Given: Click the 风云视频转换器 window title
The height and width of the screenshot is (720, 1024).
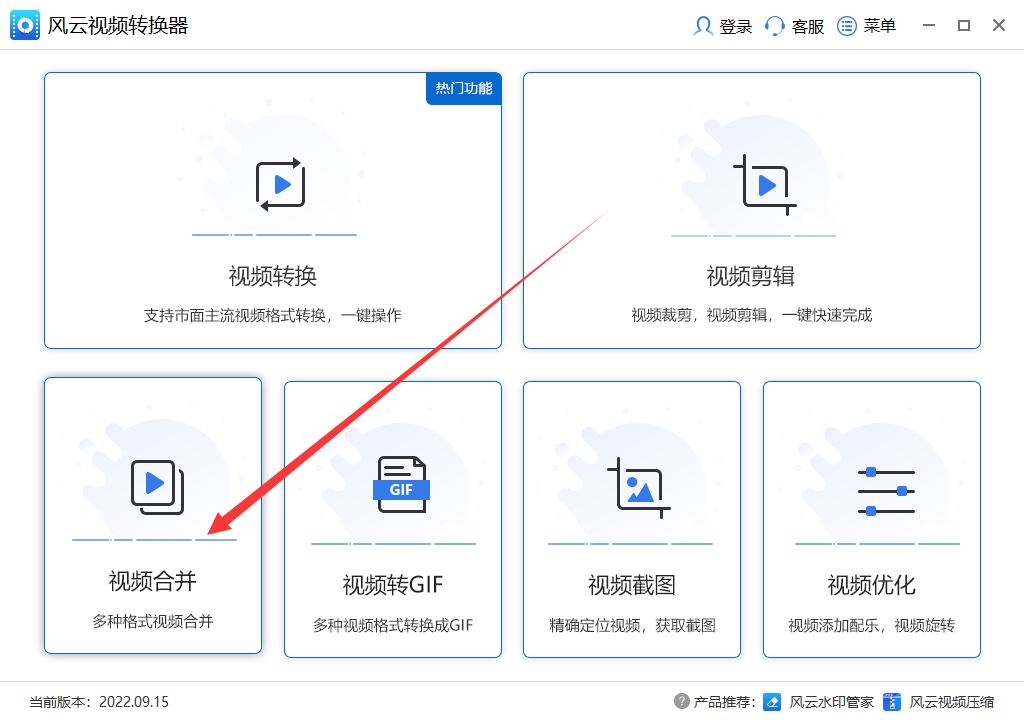Looking at the screenshot, I should (118, 25).
